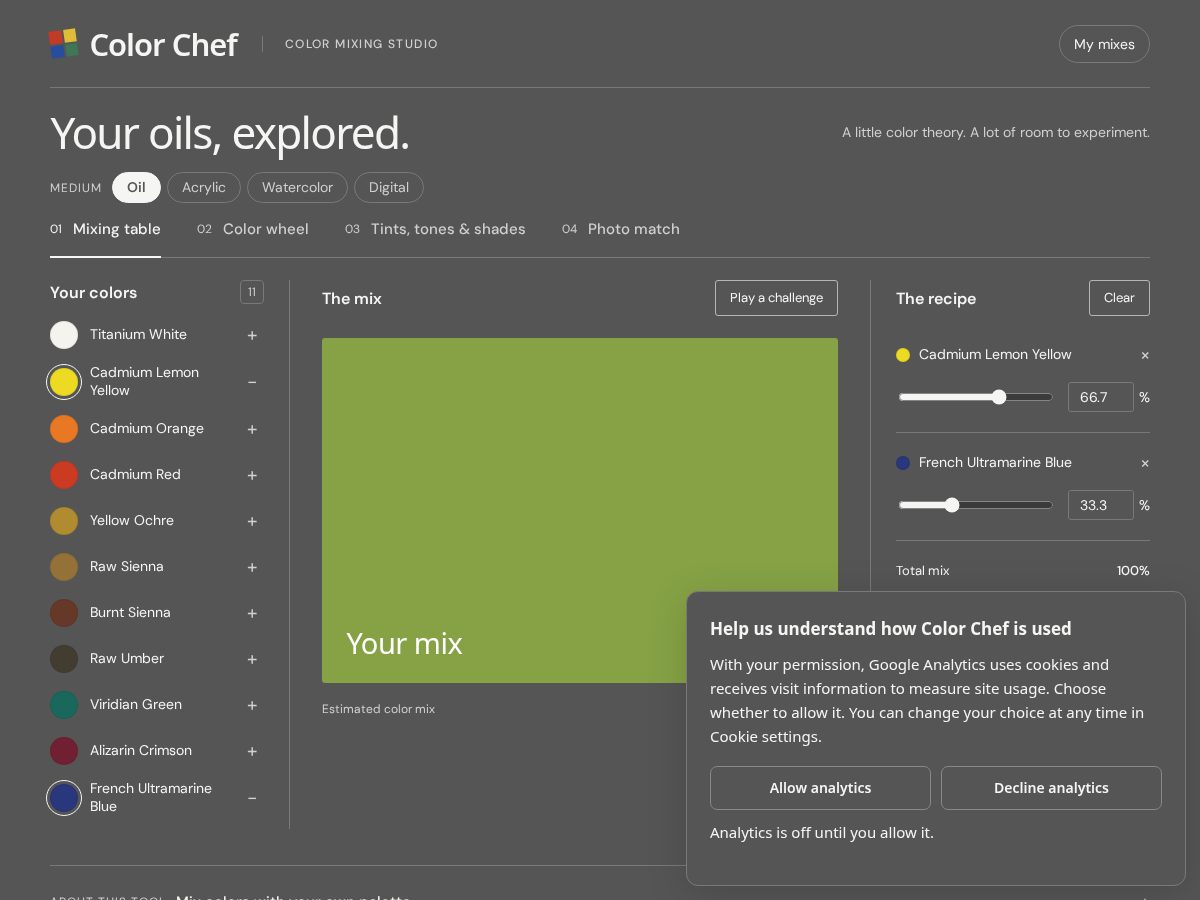The height and width of the screenshot is (900, 1200).
Task: Add Alizarin Crimson with its plus icon
Action: click(252, 751)
